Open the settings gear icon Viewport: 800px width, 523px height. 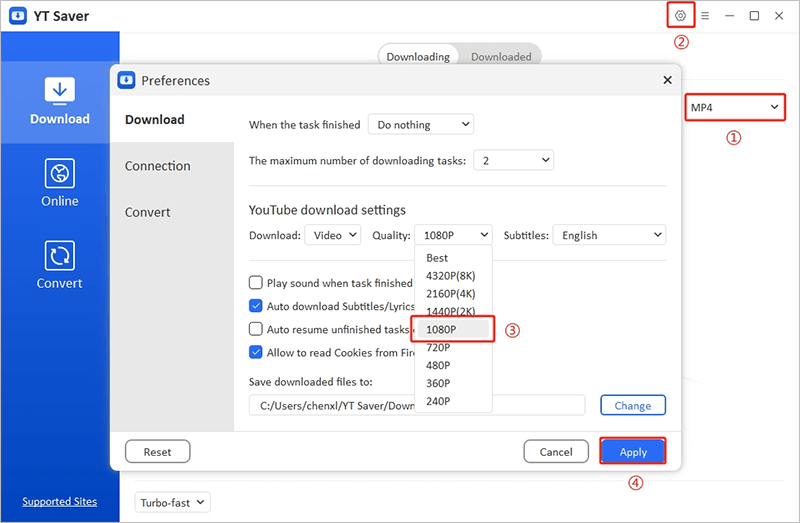(x=680, y=16)
